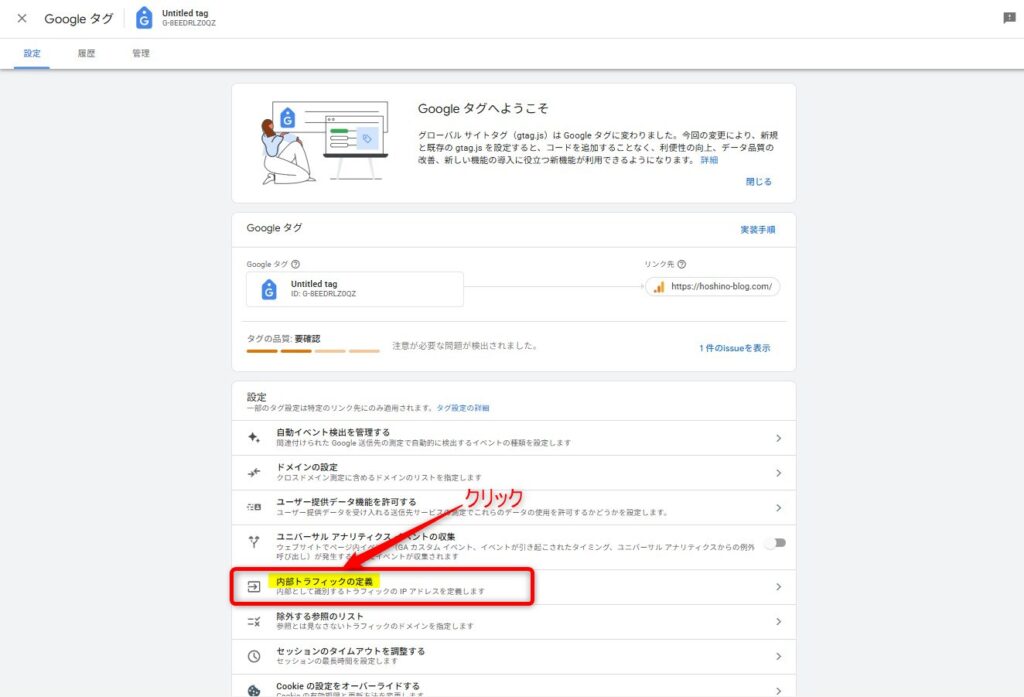Select the ドメインの設定 cross-domain icon

[253, 471]
